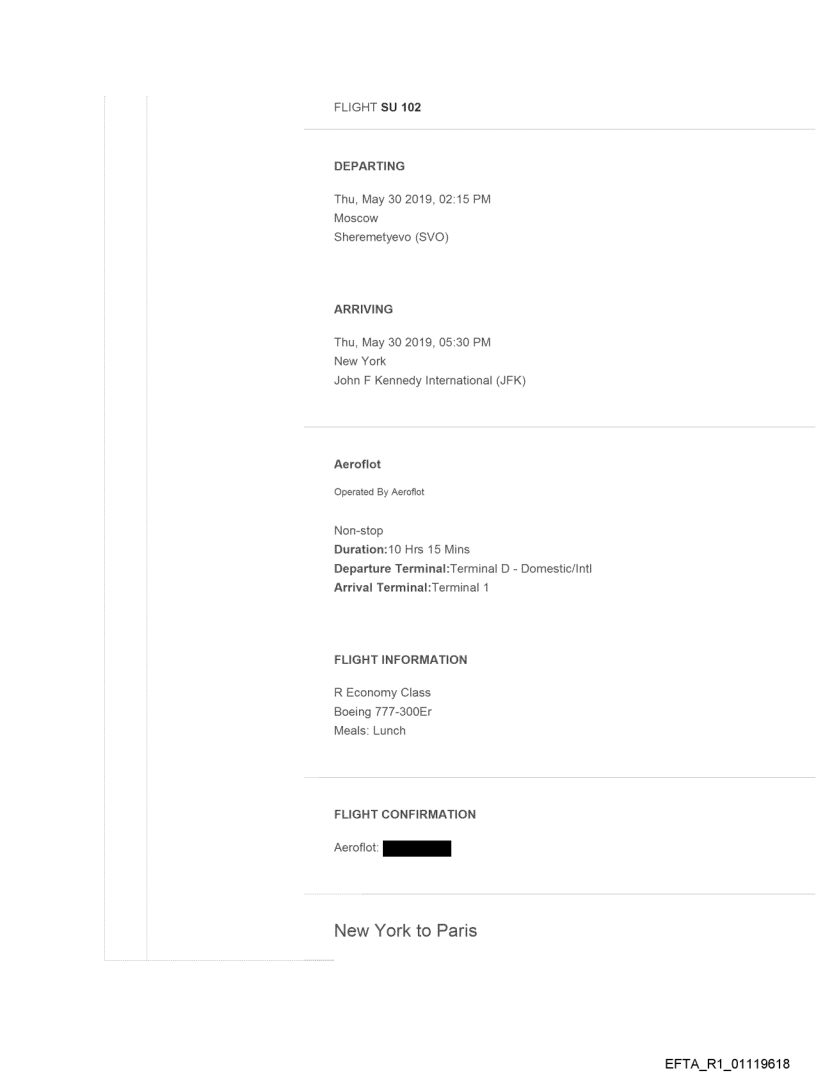Click the FLIGHT SU 102 heading
Image resolution: width=816 pixels, height=1073 pixels.
[x=377, y=108]
